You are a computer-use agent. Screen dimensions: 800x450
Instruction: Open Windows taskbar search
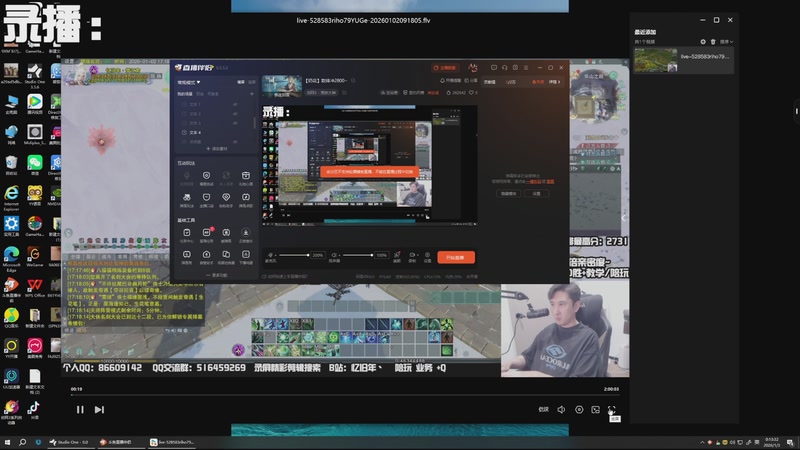(x=22, y=442)
